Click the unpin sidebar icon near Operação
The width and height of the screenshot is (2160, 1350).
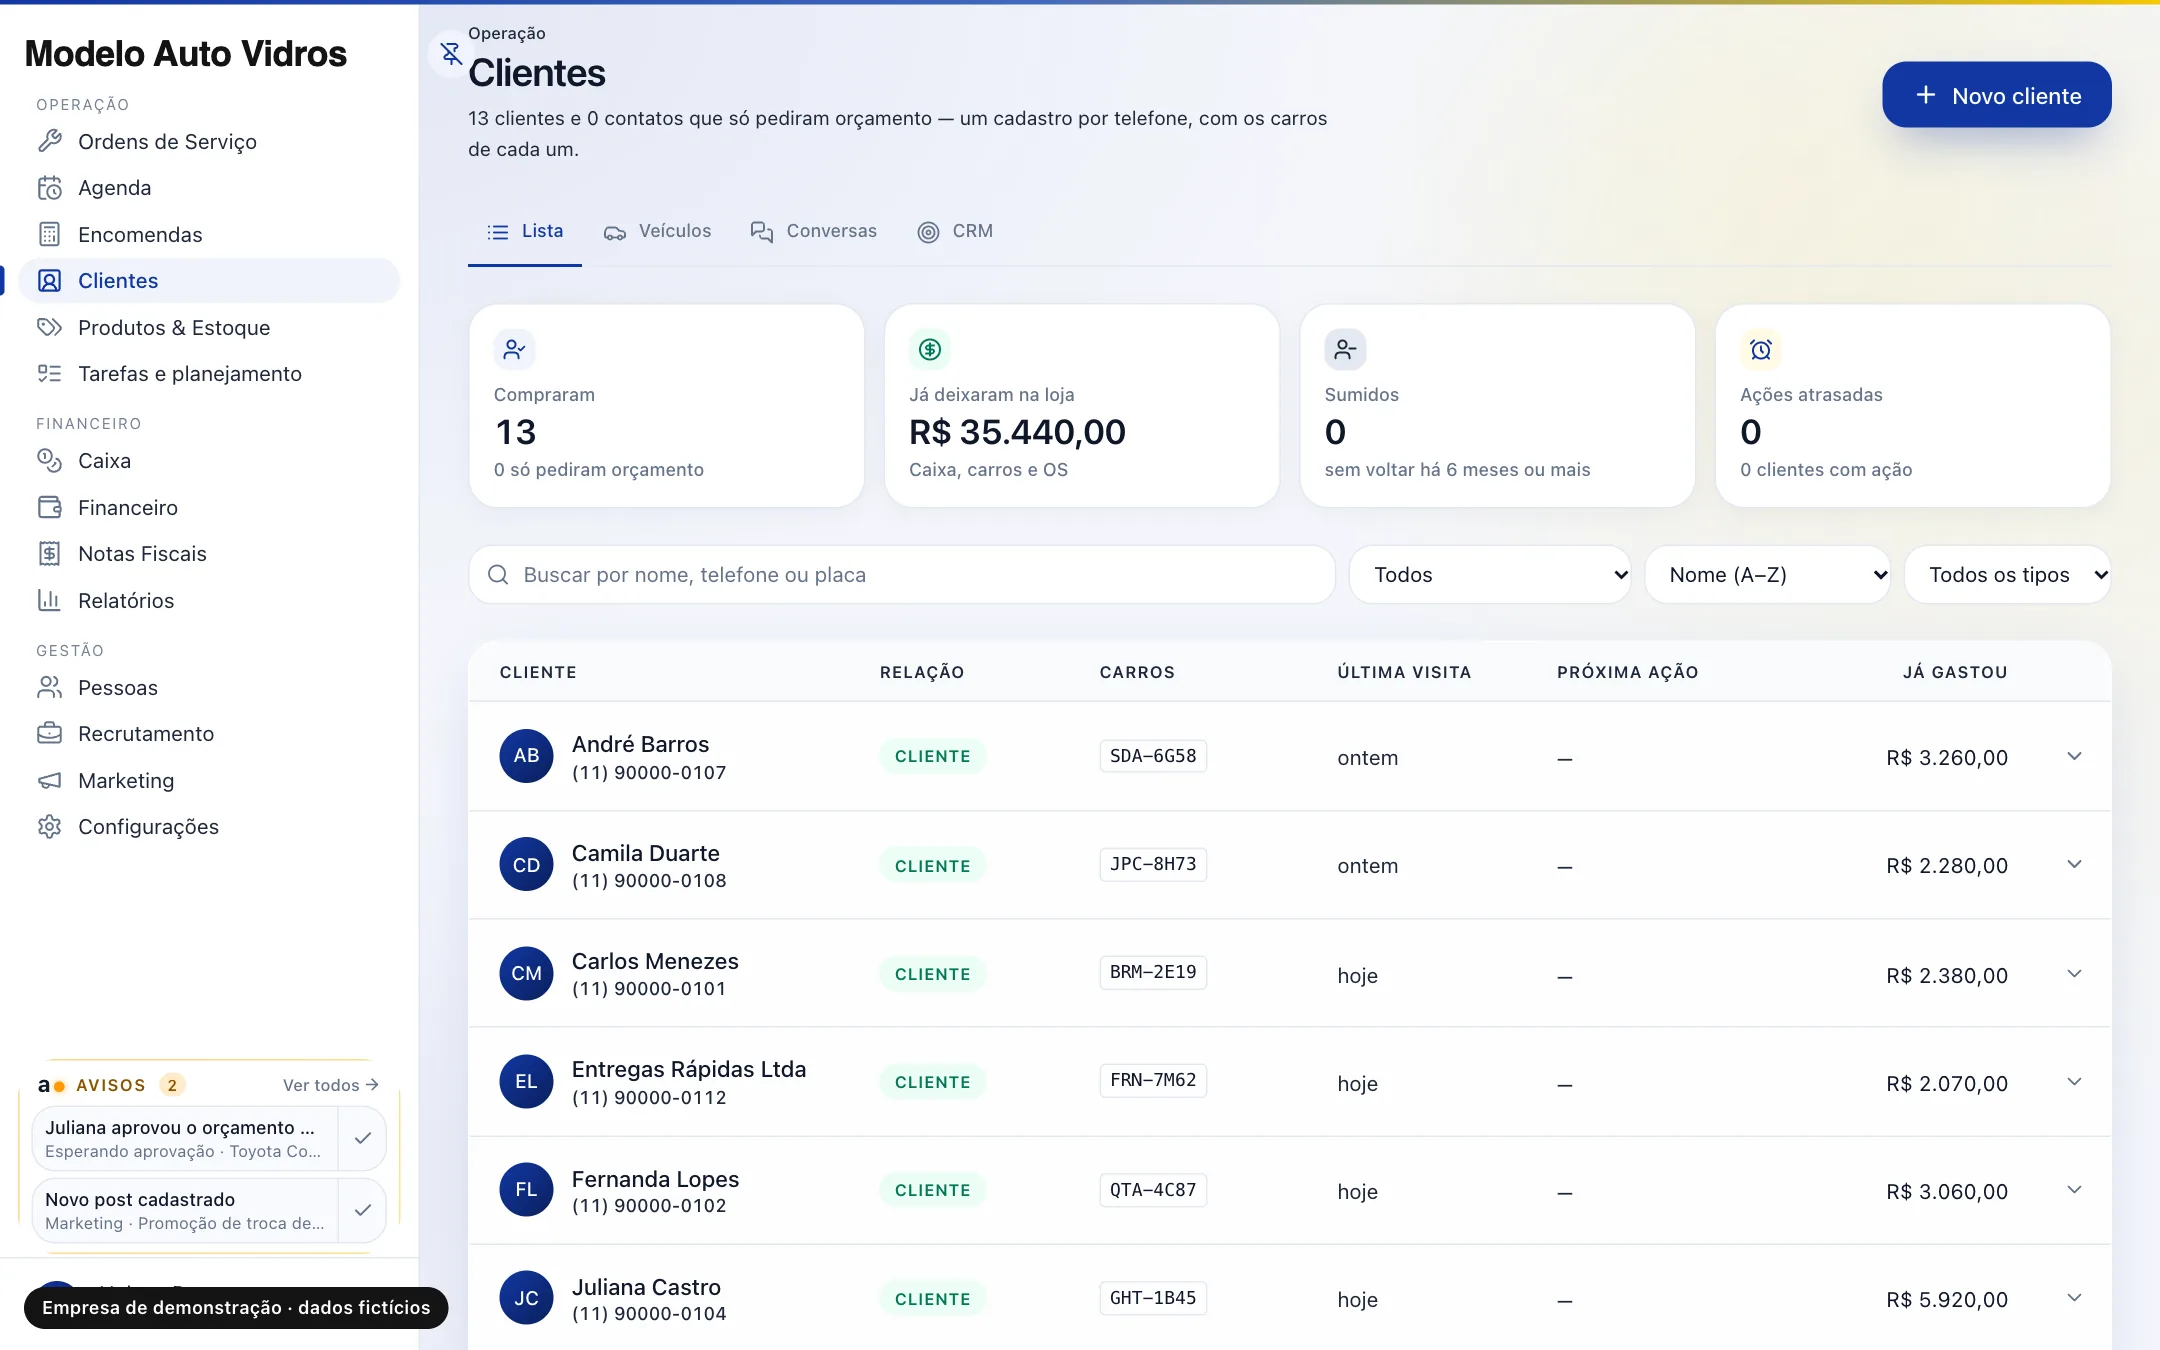(x=451, y=53)
